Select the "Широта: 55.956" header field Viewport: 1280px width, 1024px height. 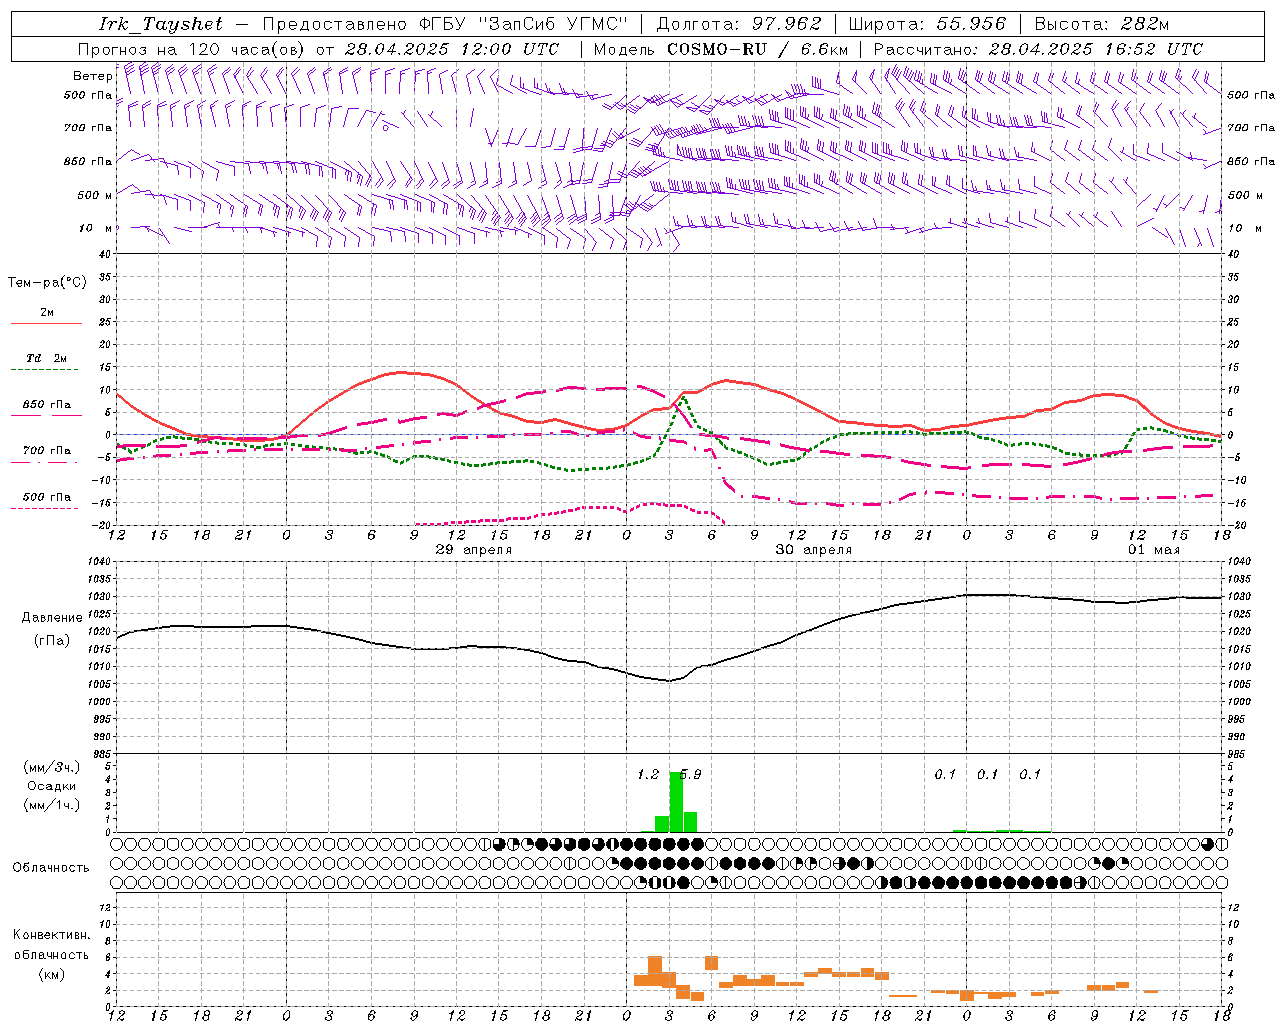tap(926, 24)
